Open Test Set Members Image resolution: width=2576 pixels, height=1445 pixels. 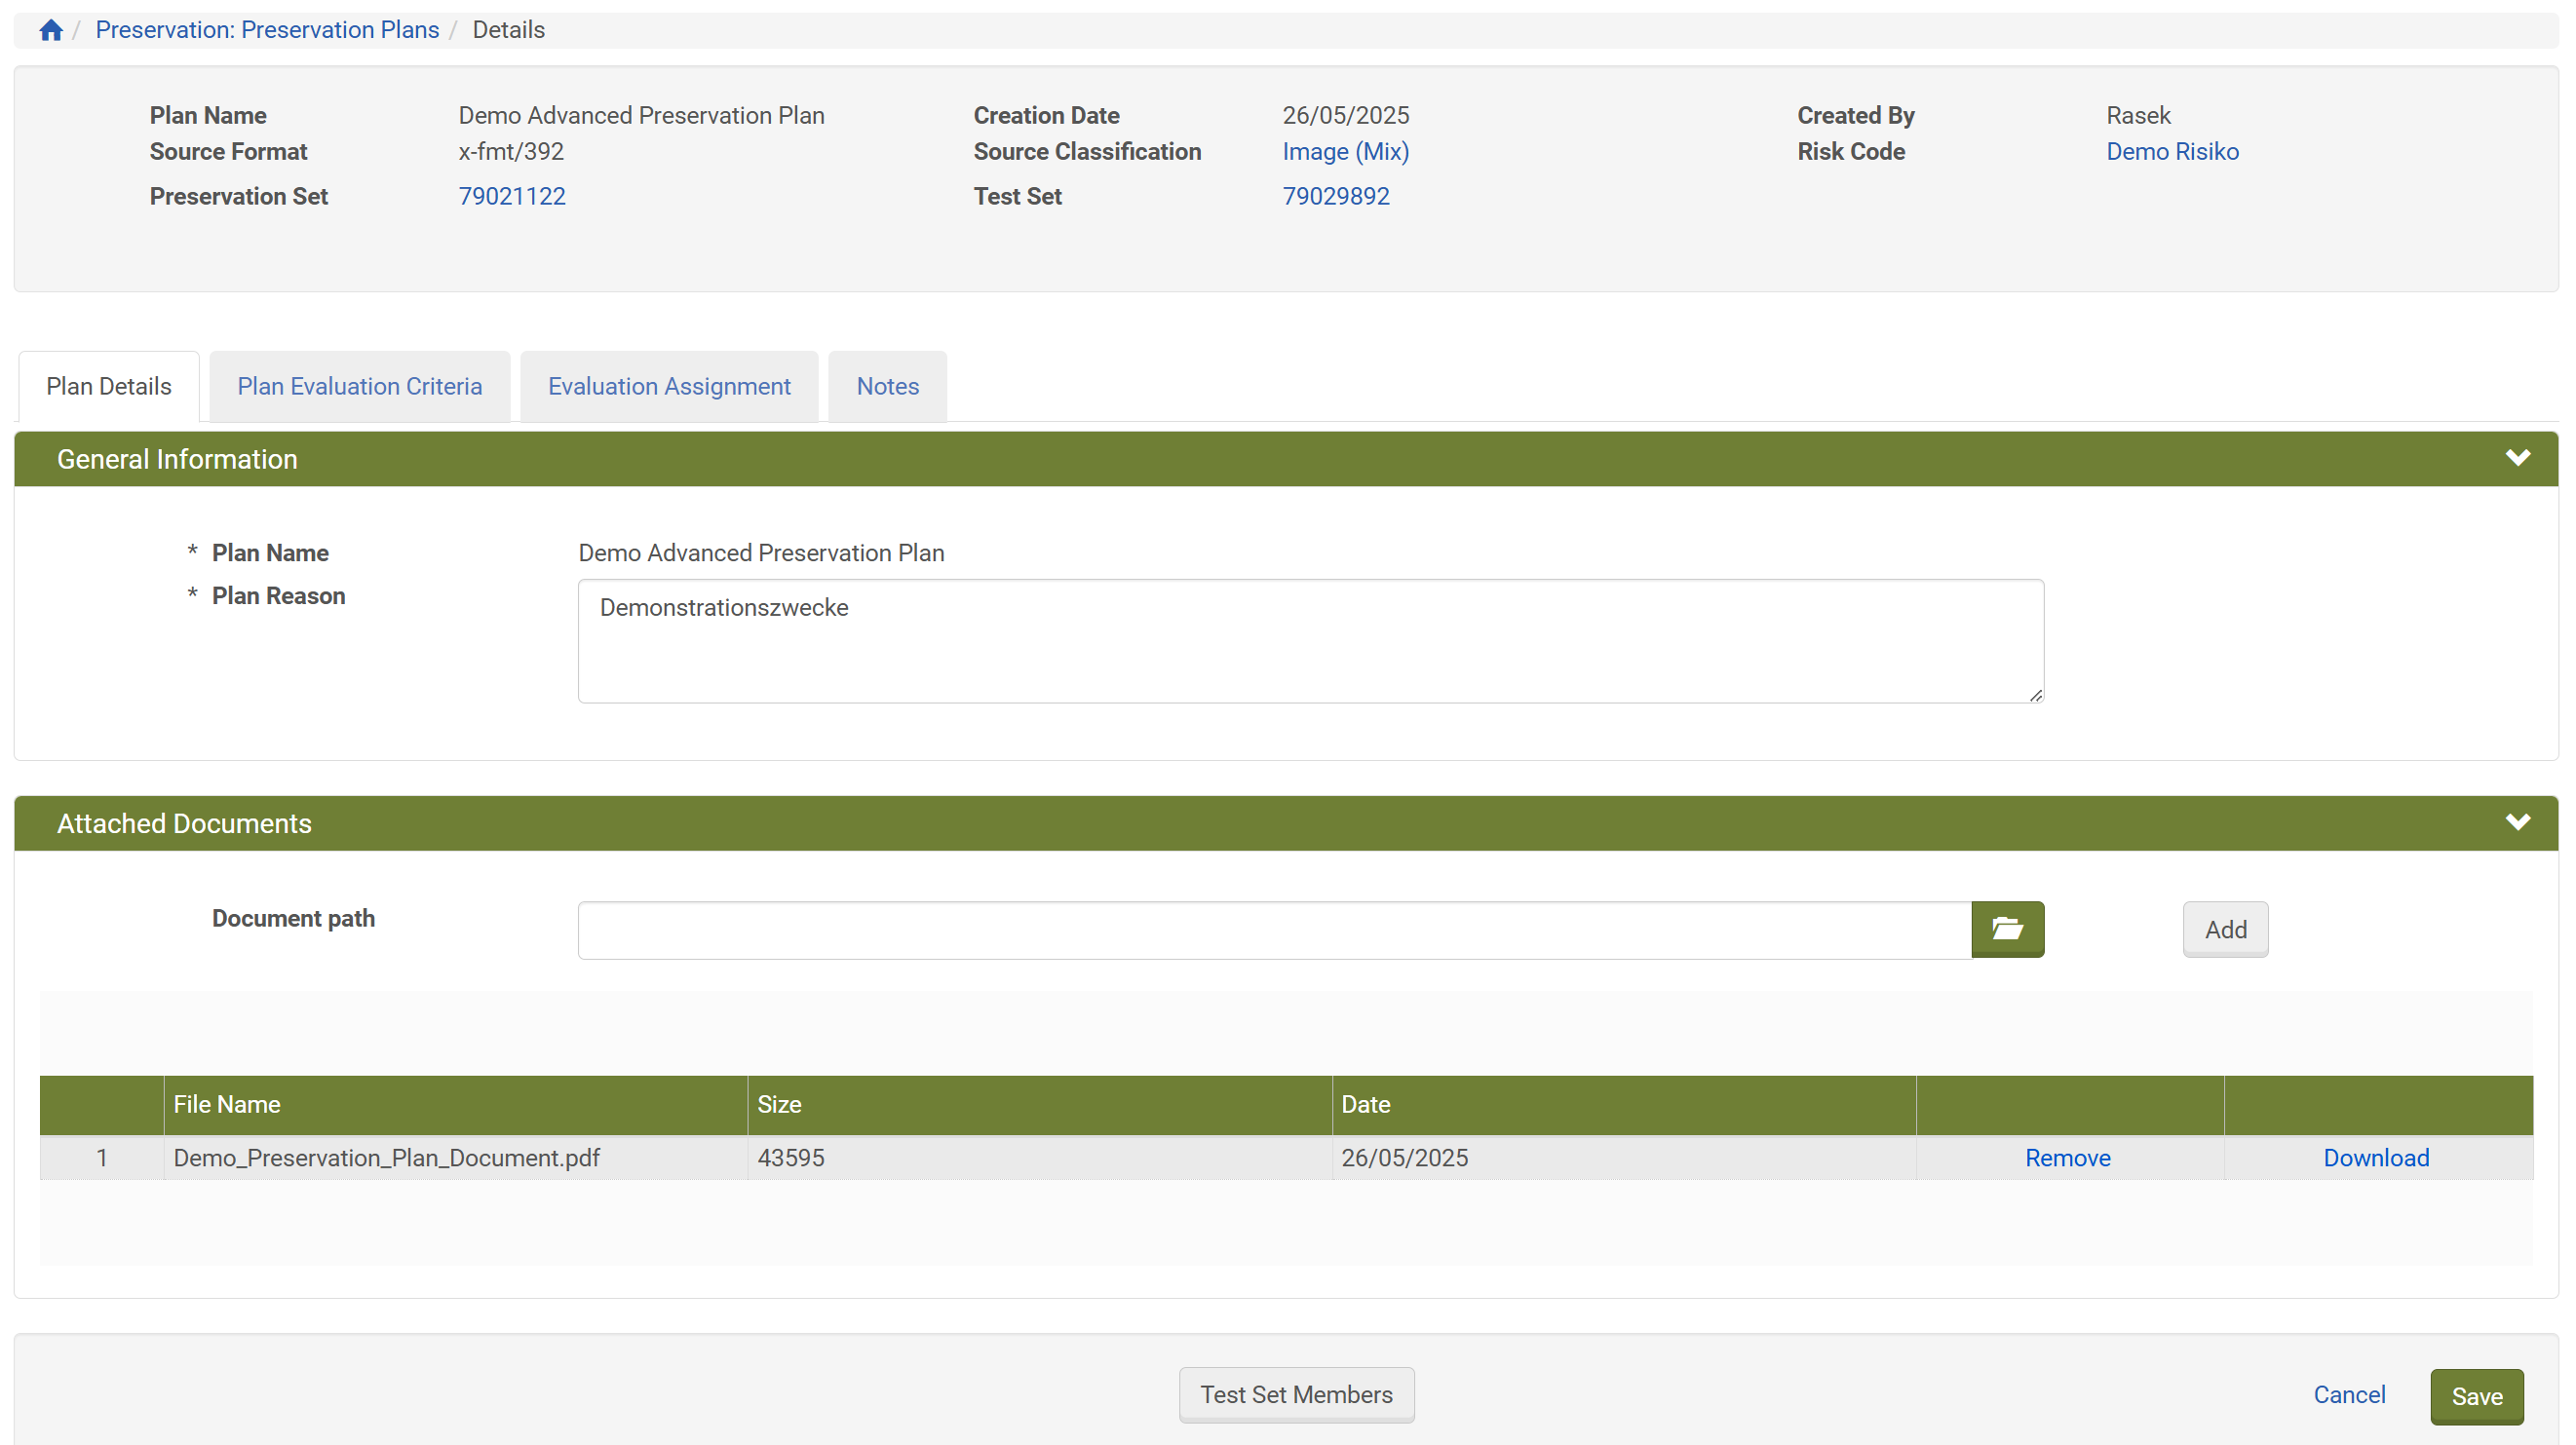pos(1296,1394)
